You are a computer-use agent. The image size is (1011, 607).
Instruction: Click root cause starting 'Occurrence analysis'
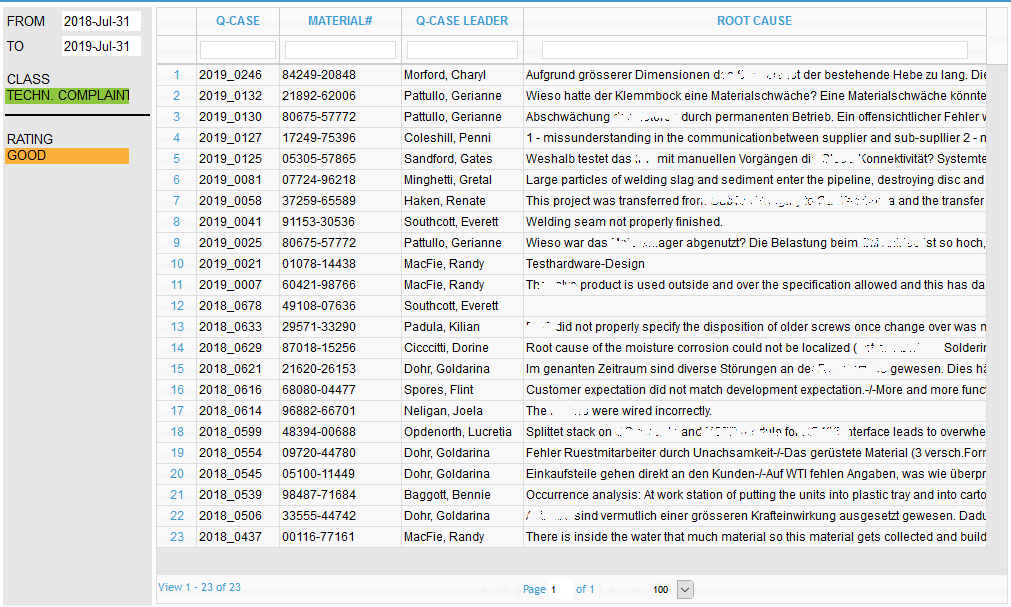click(x=754, y=495)
